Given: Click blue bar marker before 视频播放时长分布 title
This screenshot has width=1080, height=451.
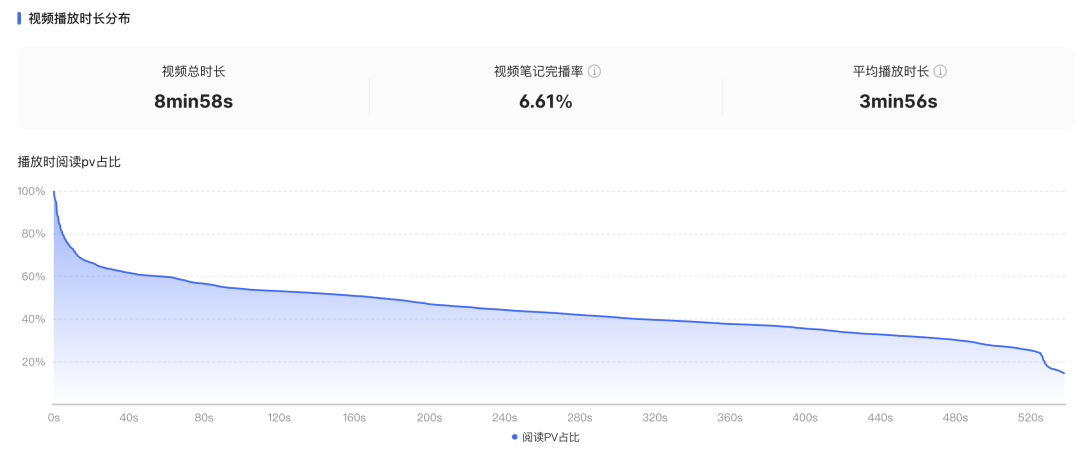Looking at the screenshot, I should (x=20, y=18).
